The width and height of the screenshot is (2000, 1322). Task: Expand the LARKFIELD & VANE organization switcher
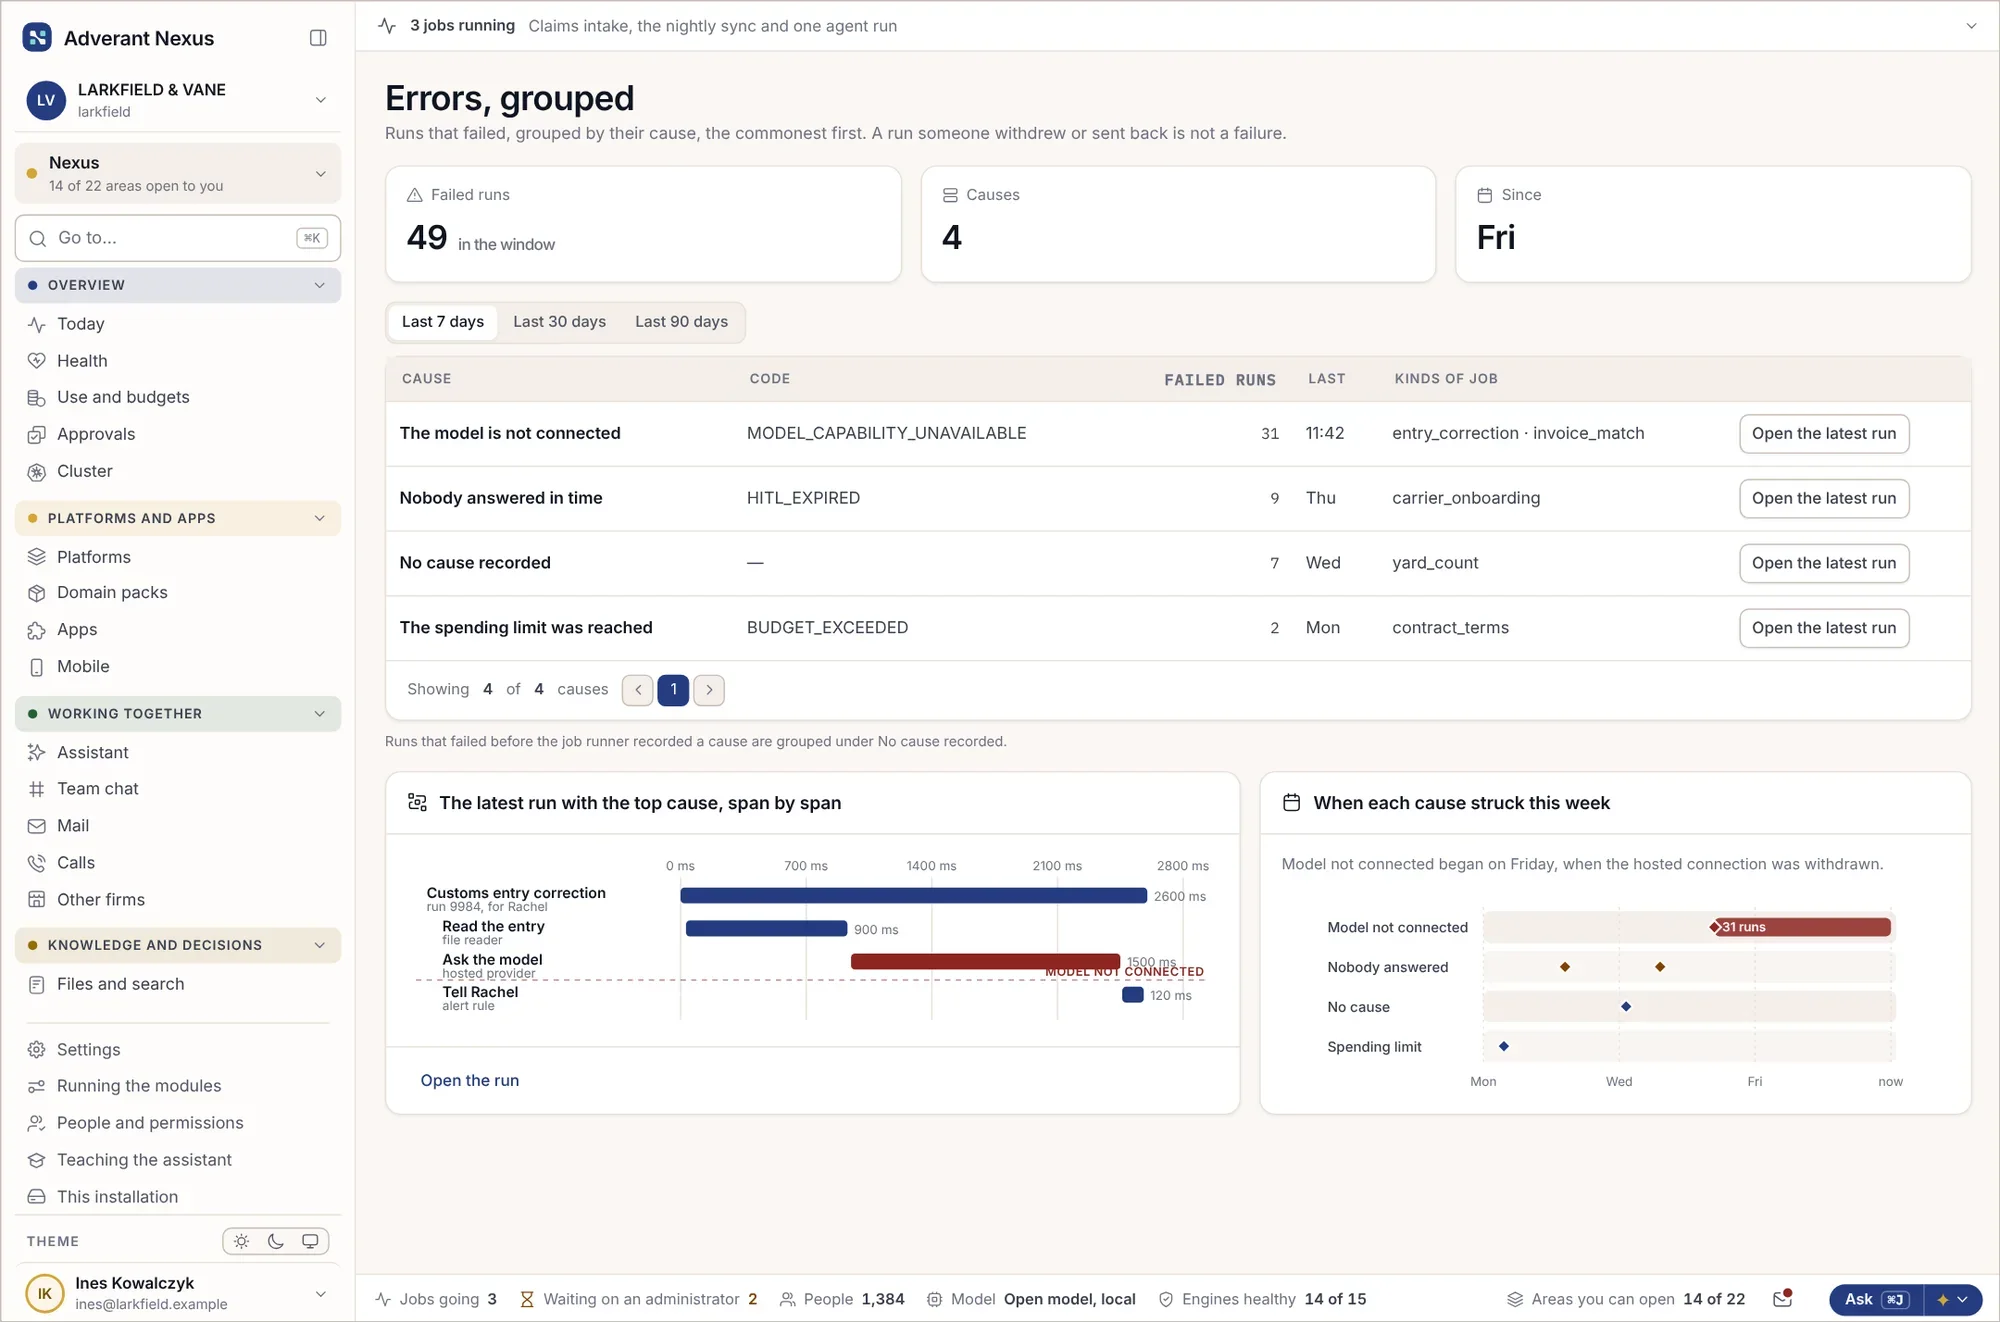click(x=178, y=100)
